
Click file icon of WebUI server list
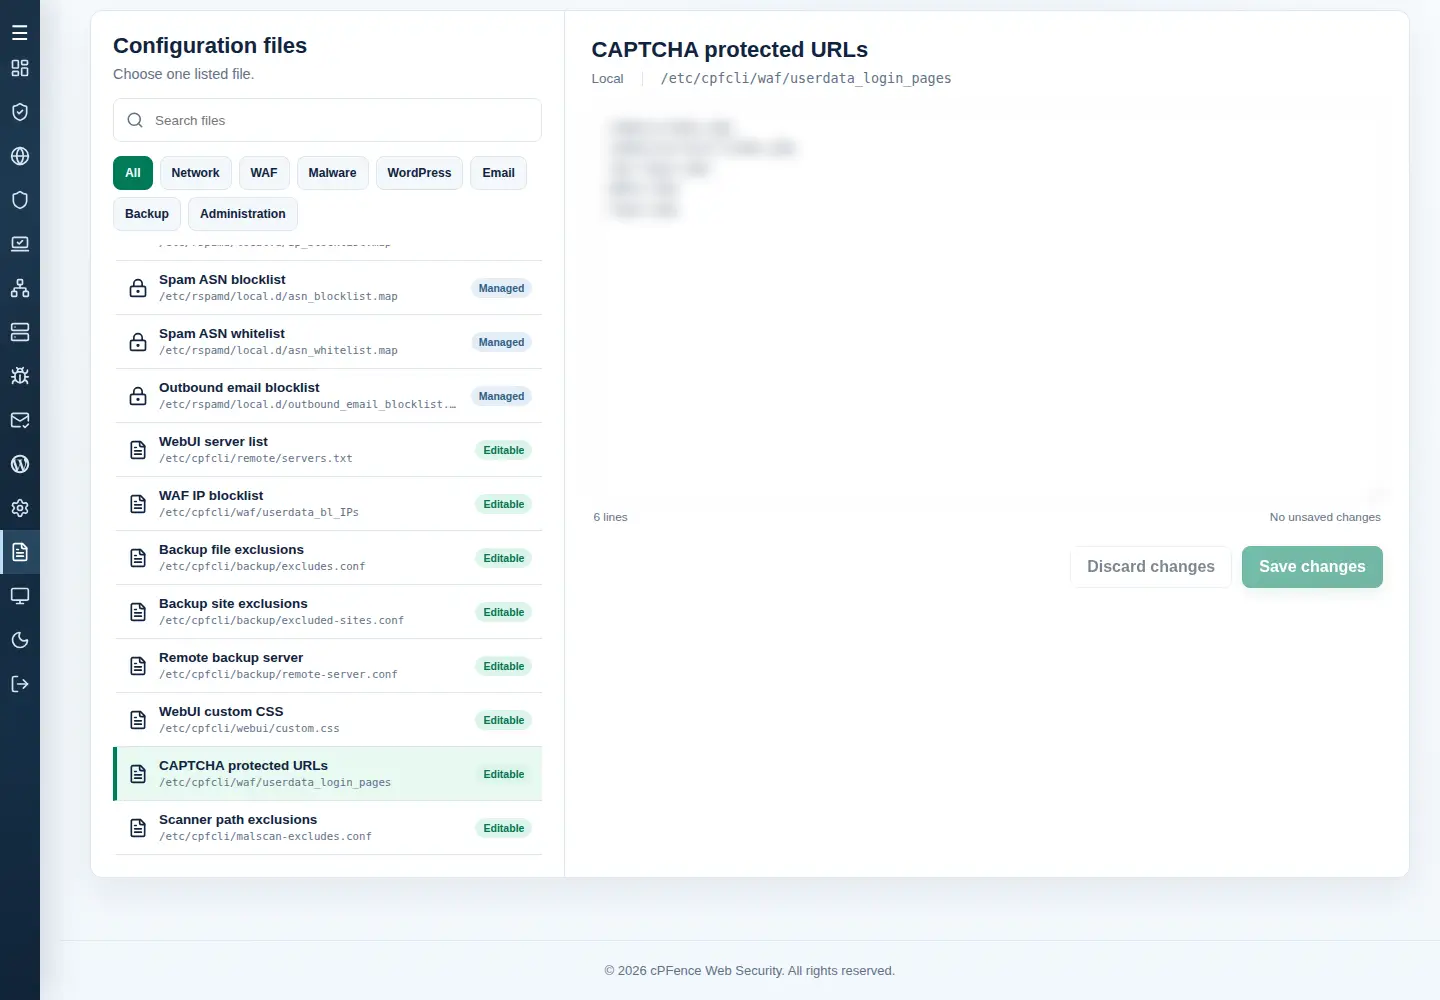pos(138,450)
